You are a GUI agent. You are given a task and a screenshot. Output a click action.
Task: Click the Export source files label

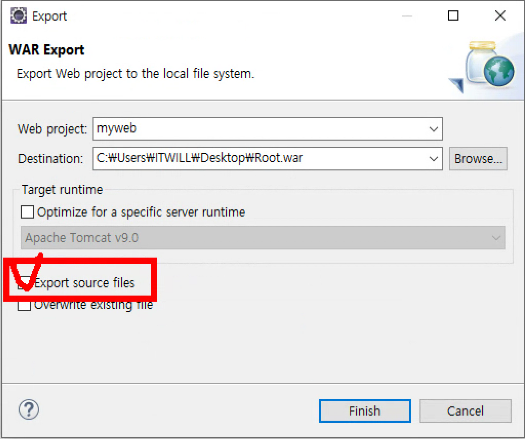[x=84, y=283]
